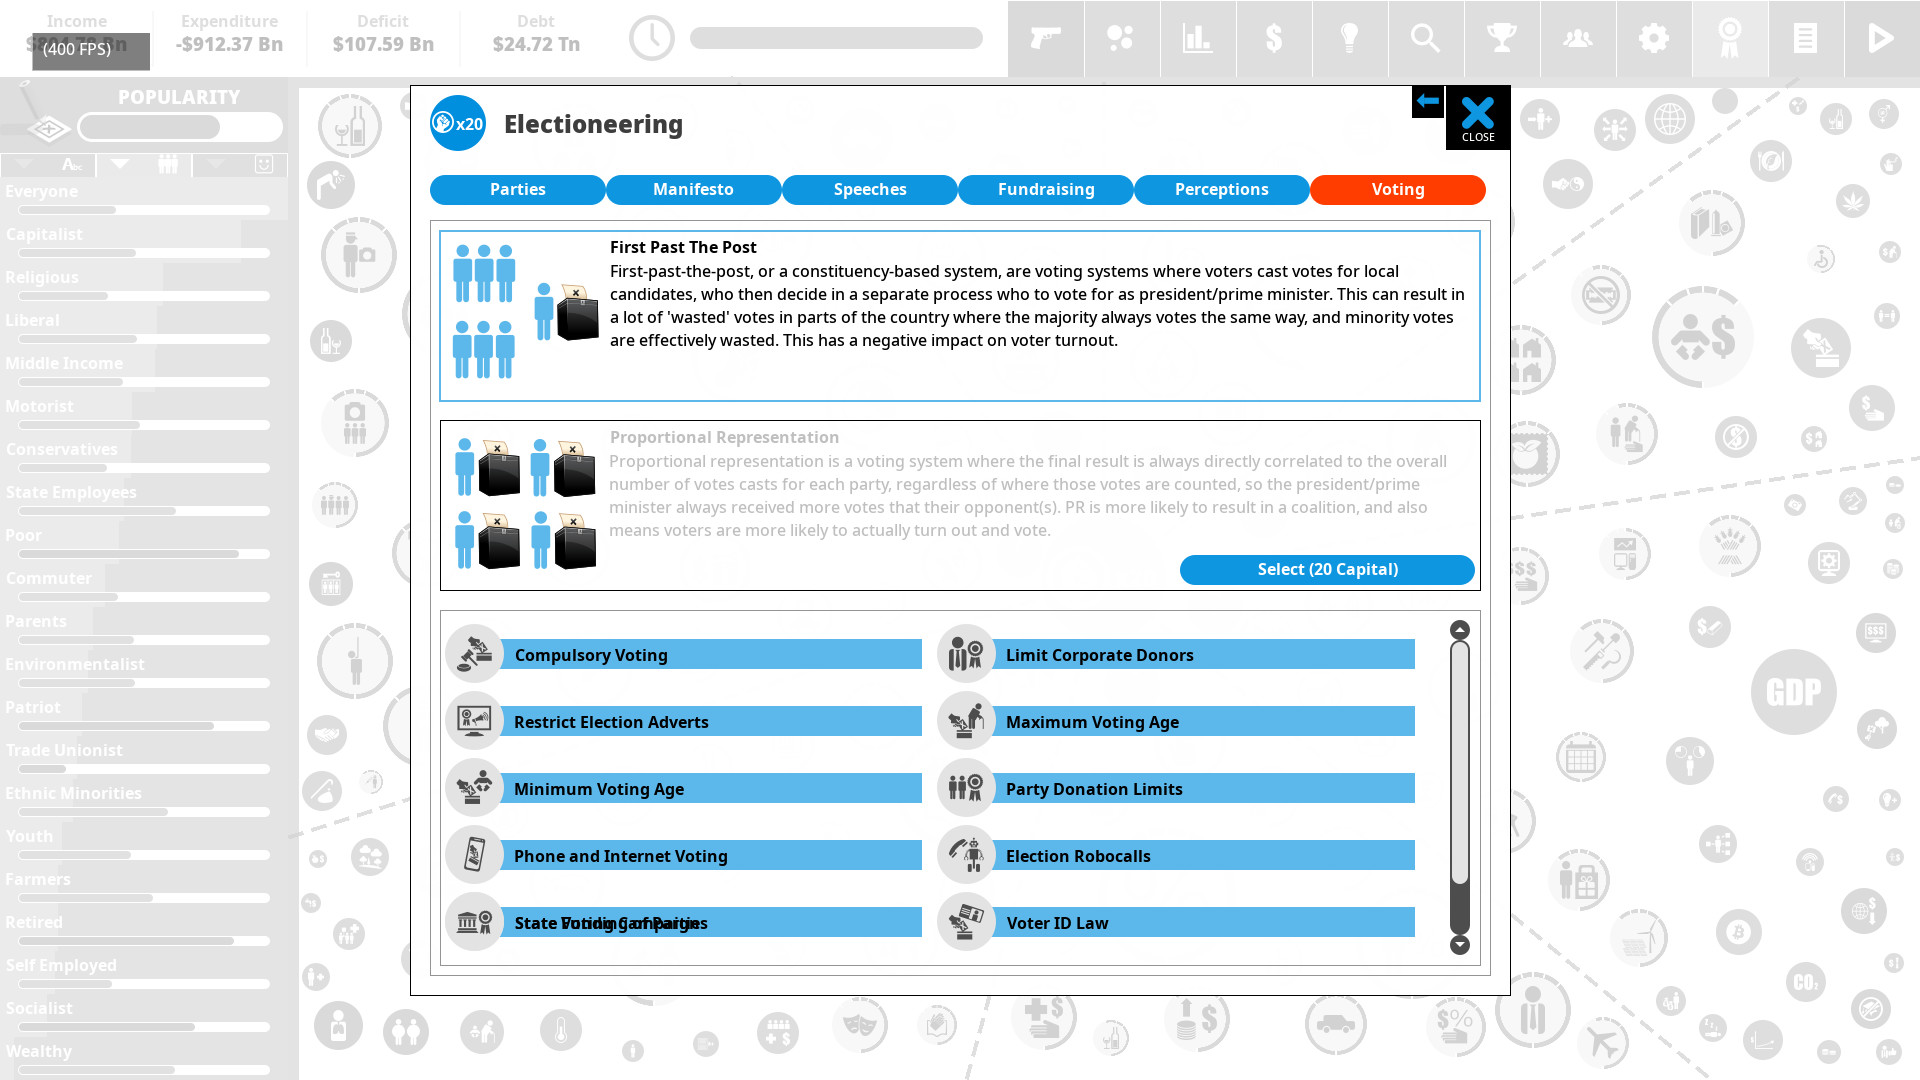1920x1080 pixels.
Task: Switch to the Parties tab
Action: point(518,189)
